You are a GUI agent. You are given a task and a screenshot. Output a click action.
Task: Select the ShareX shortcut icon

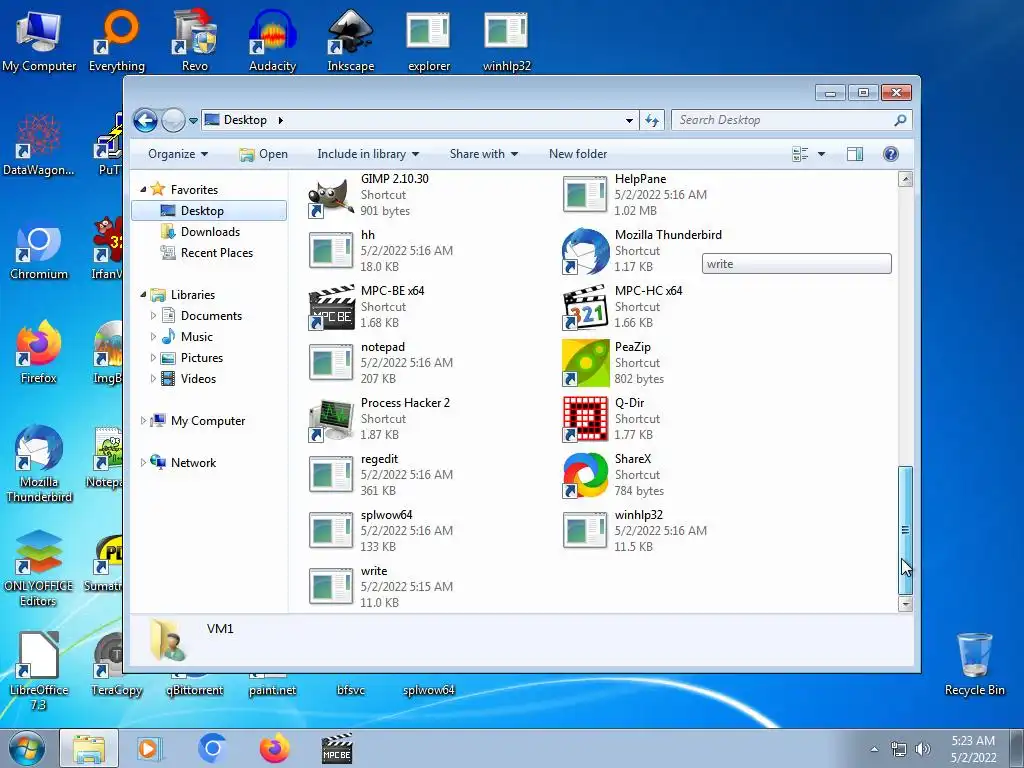tap(585, 475)
